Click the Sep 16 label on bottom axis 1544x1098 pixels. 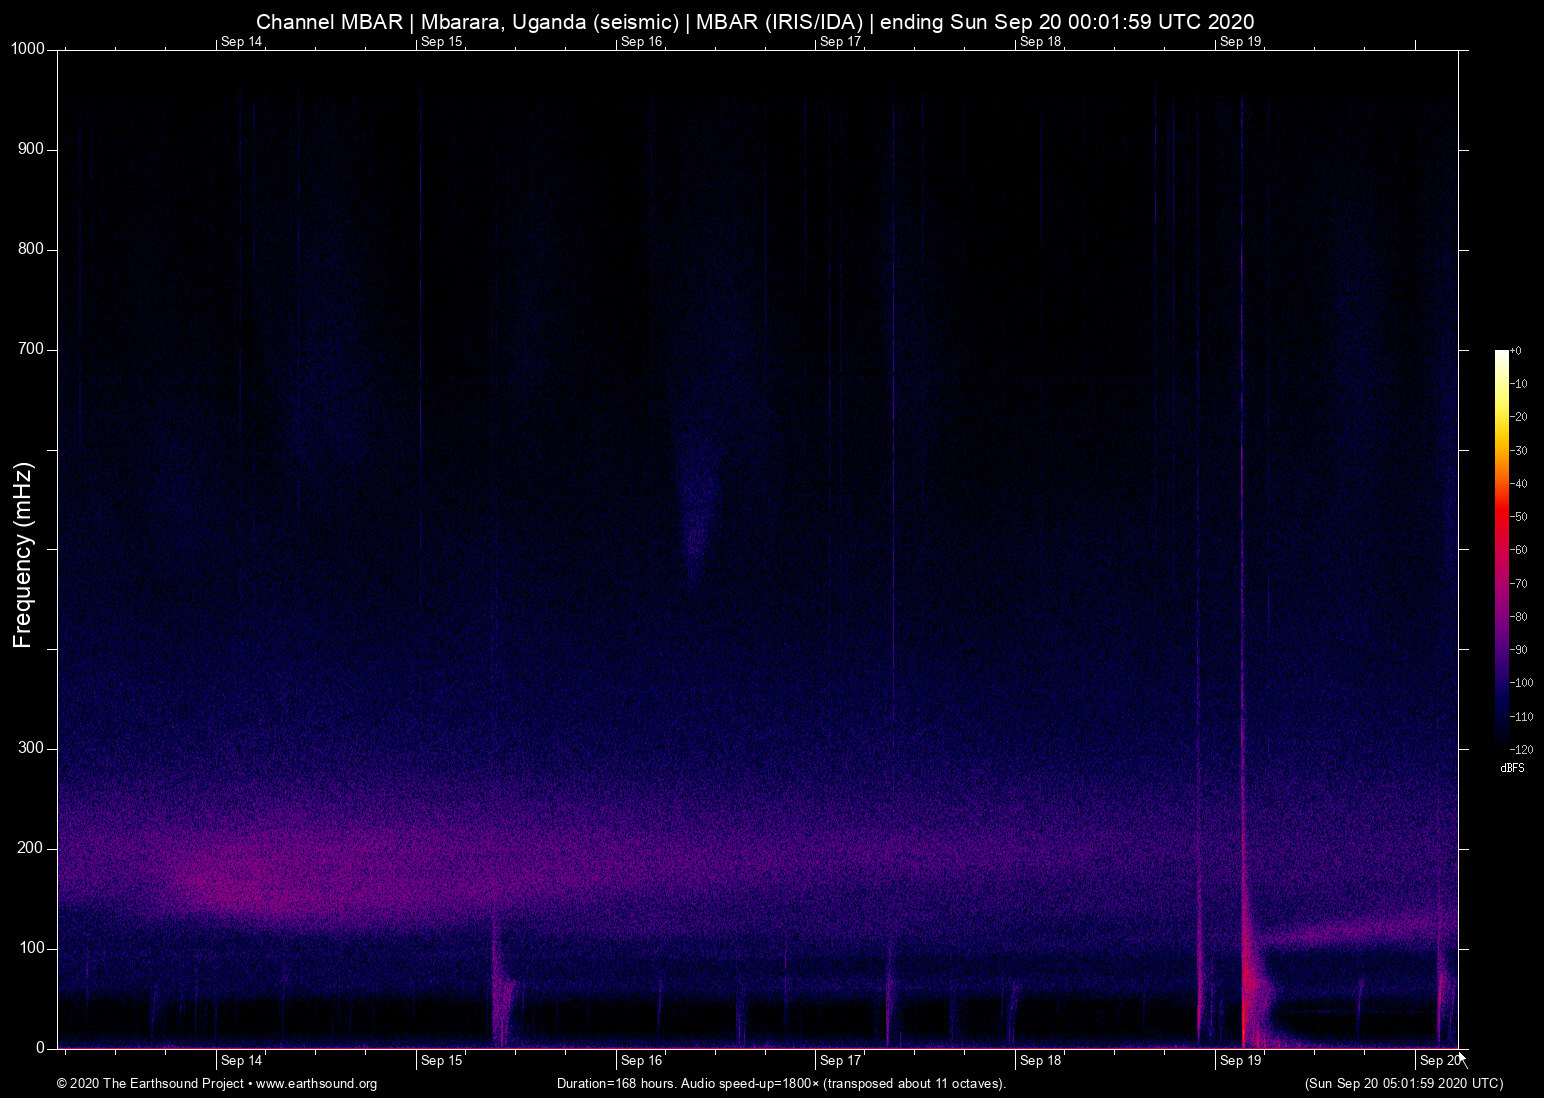click(x=641, y=1061)
